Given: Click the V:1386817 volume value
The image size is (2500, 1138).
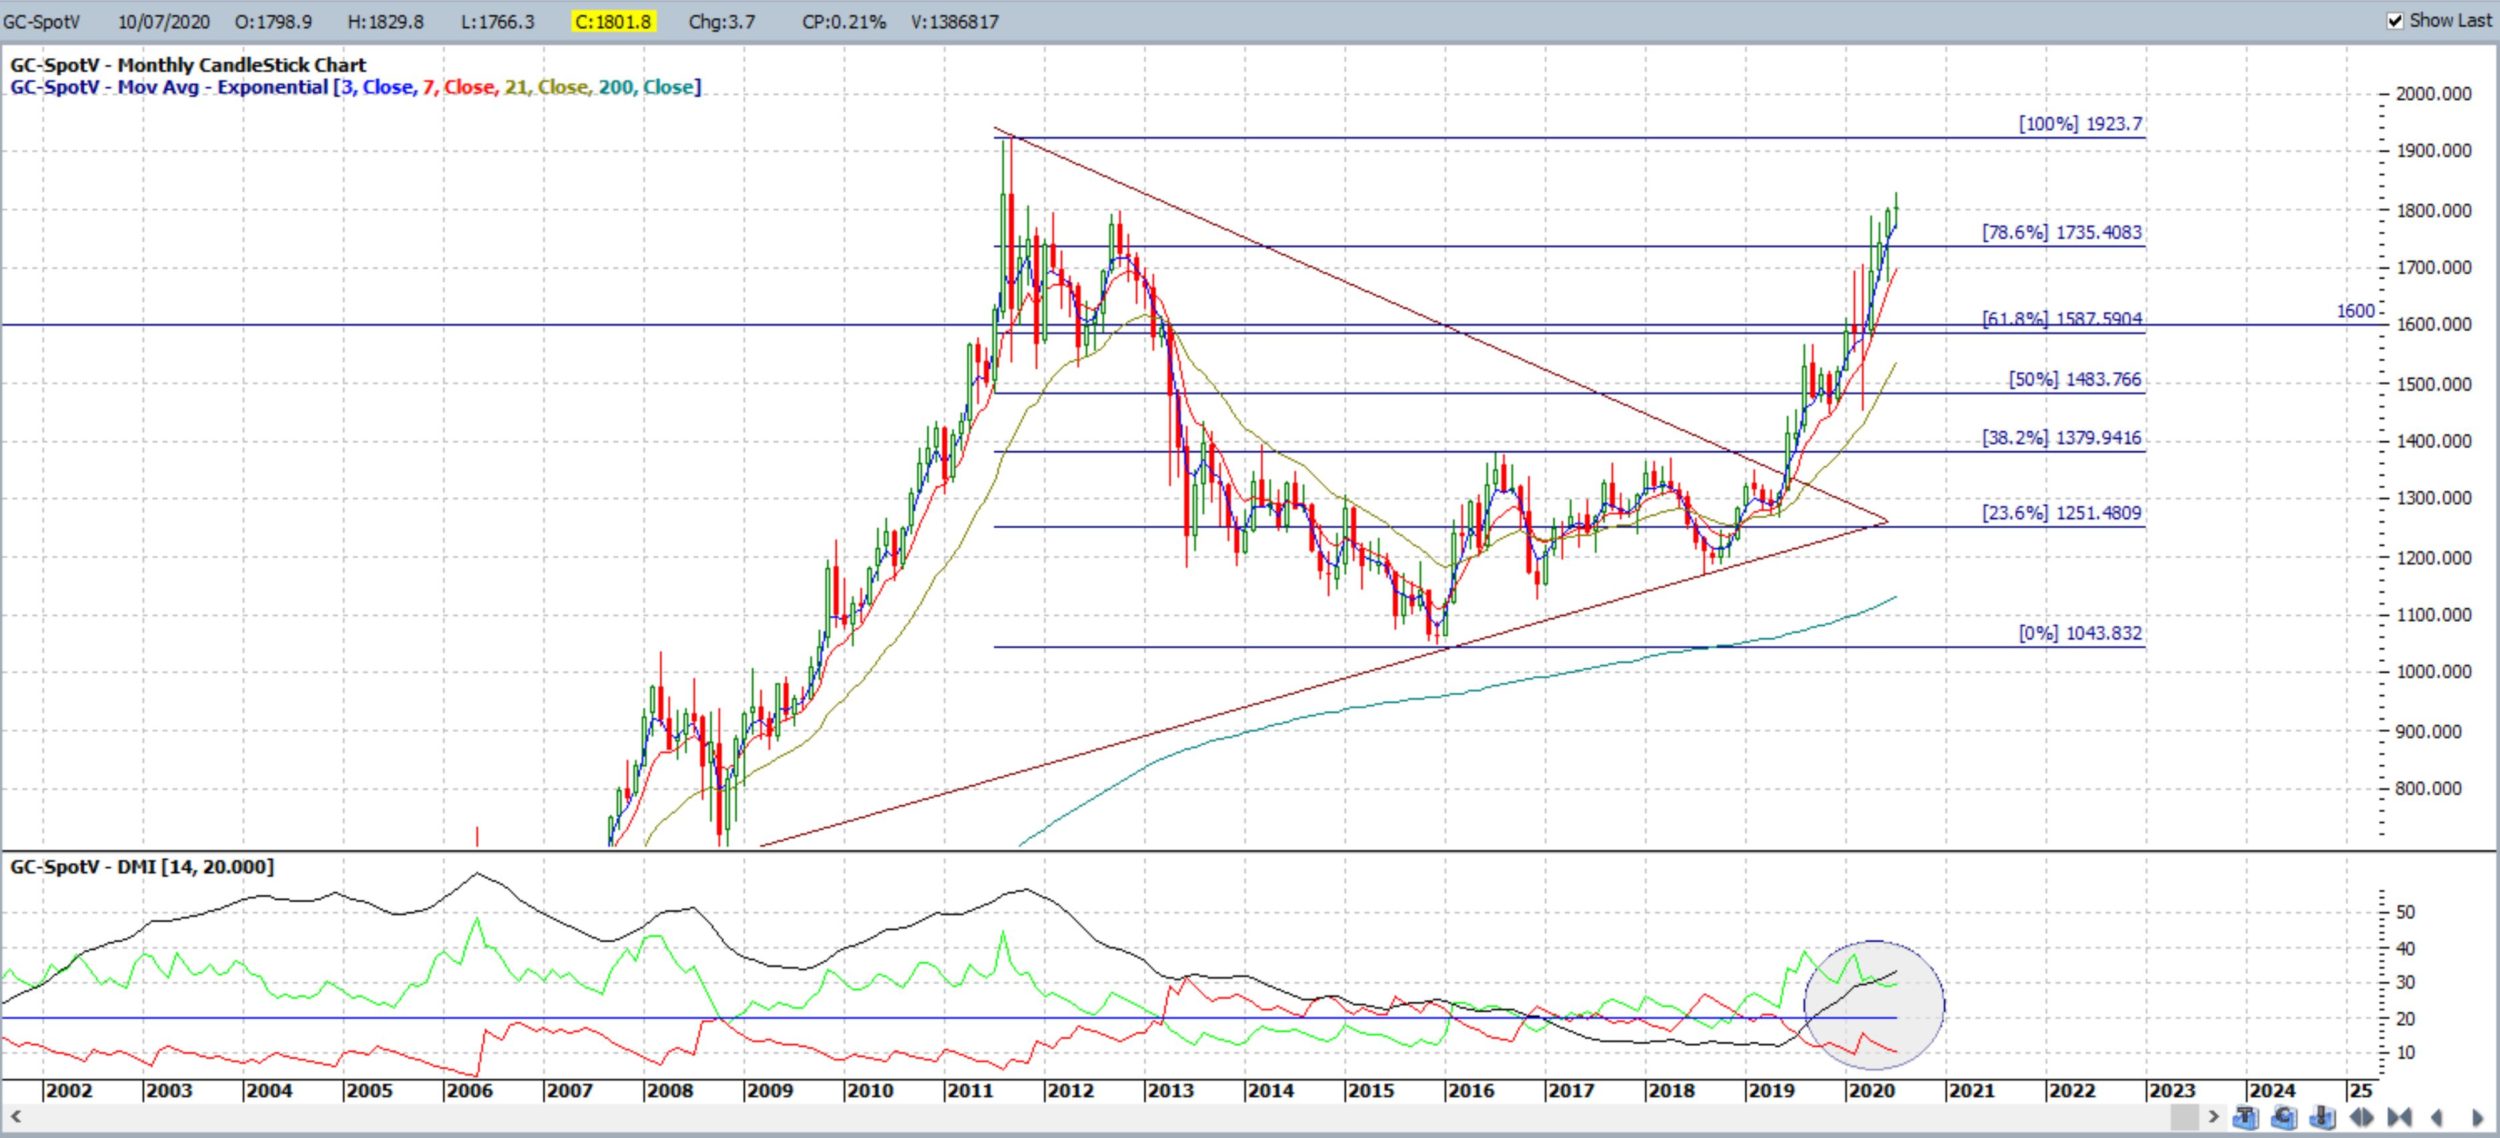Looking at the screenshot, I should click(x=954, y=22).
